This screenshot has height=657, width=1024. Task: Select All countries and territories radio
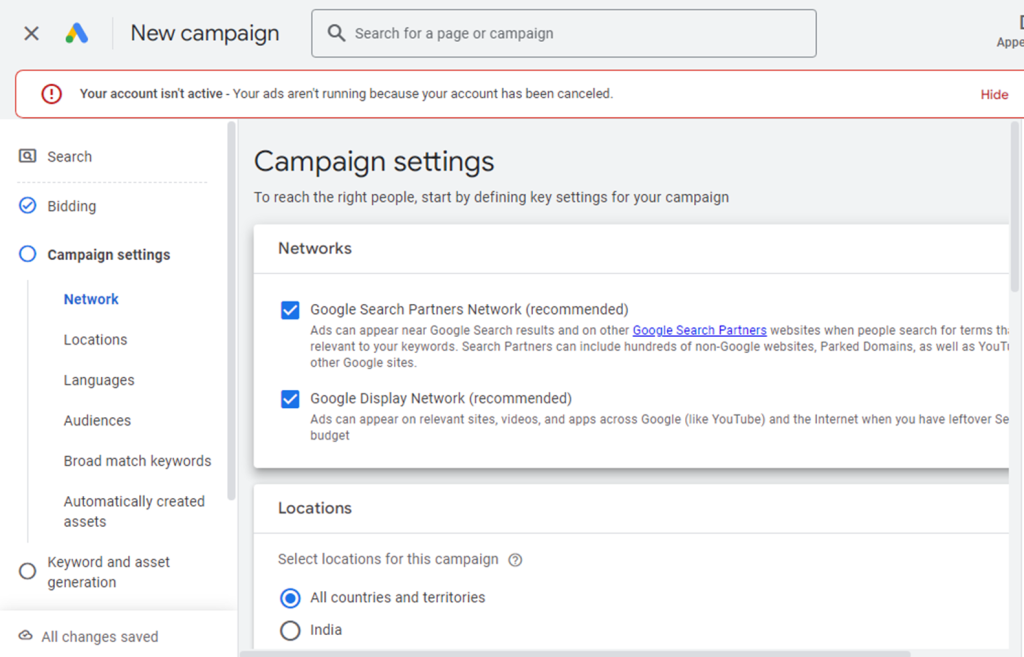click(290, 598)
